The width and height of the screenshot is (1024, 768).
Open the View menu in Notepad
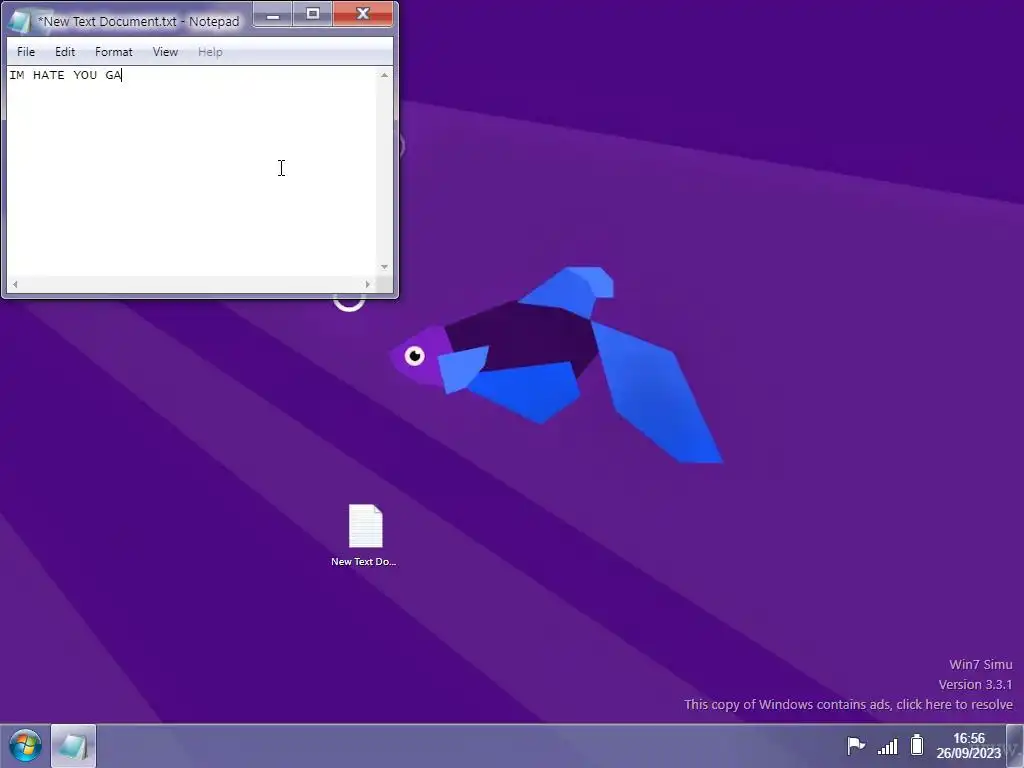(165, 52)
